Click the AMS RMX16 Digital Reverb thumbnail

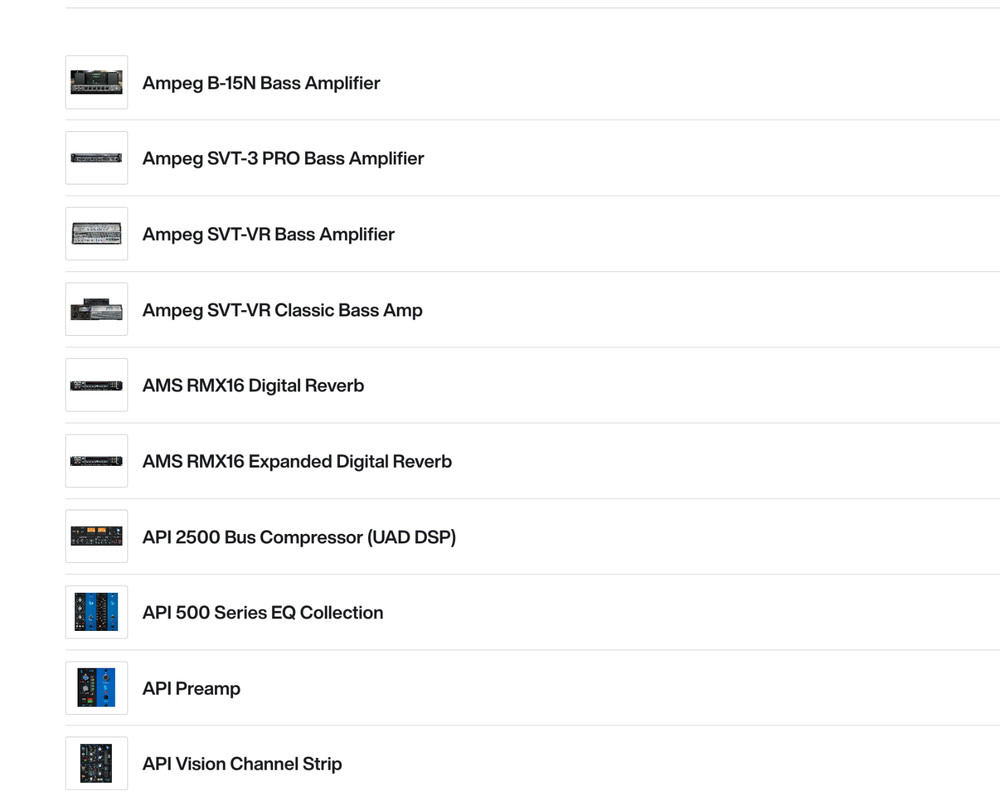[96, 385]
